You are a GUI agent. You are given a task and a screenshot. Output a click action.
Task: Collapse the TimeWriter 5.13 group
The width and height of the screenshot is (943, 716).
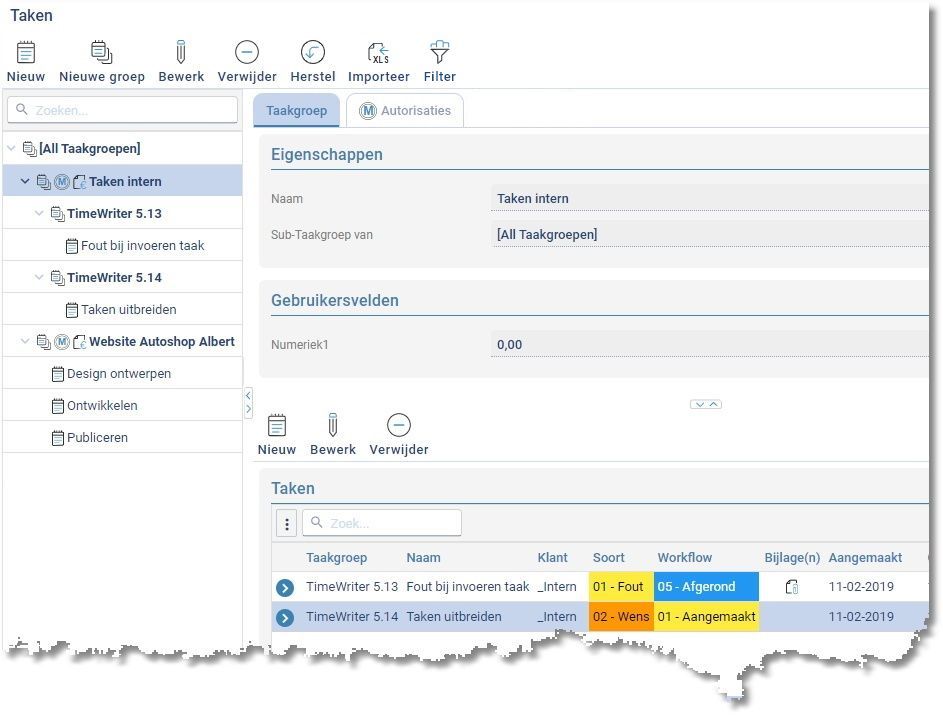click(x=39, y=214)
